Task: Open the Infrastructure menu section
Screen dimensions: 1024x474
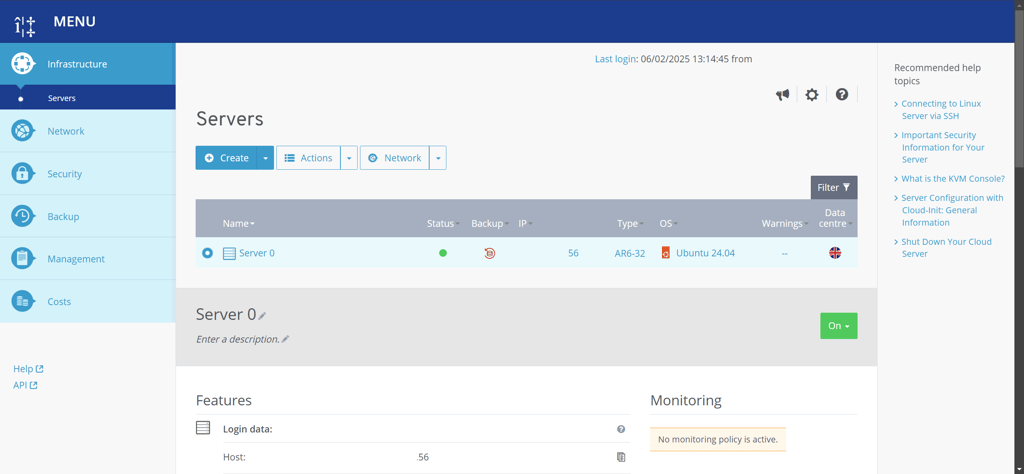Action: tap(88, 64)
